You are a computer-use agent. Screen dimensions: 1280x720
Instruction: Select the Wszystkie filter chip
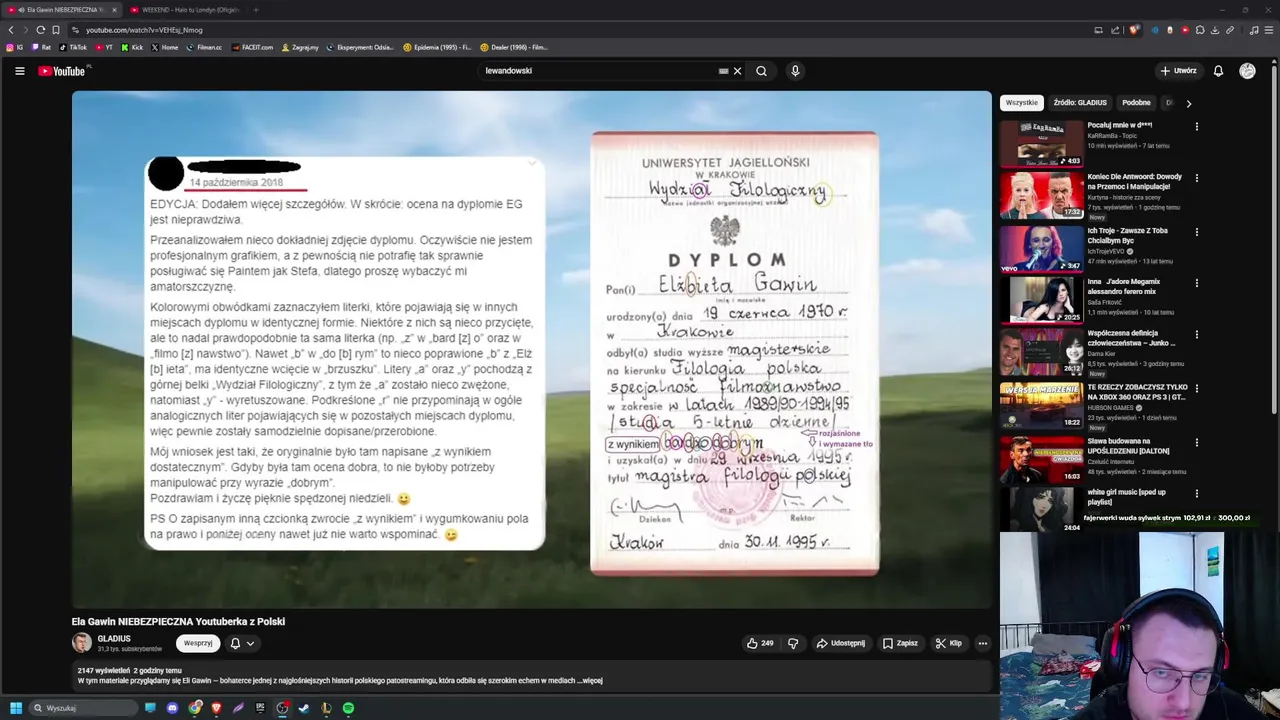pos(1021,103)
